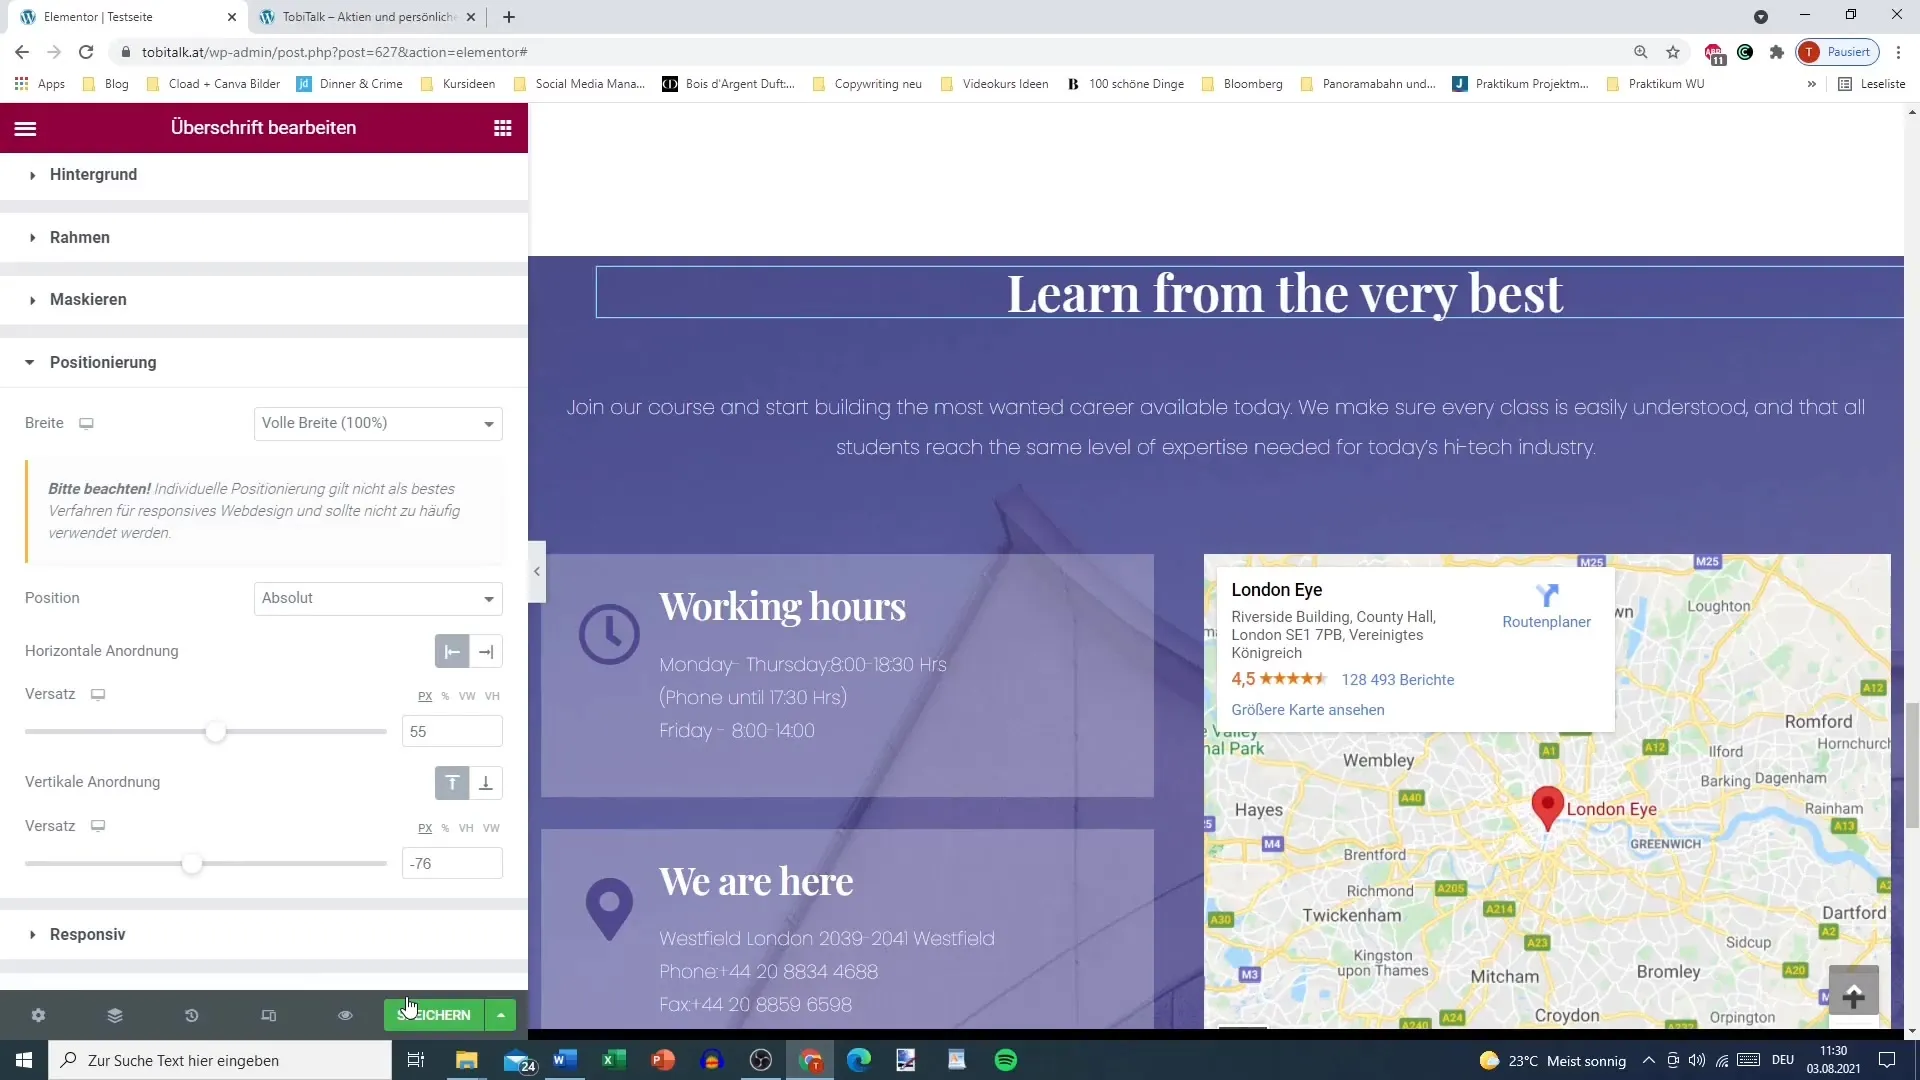Open the Routenplaner link on map
Screen dimensions: 1920x1080
1546,607
